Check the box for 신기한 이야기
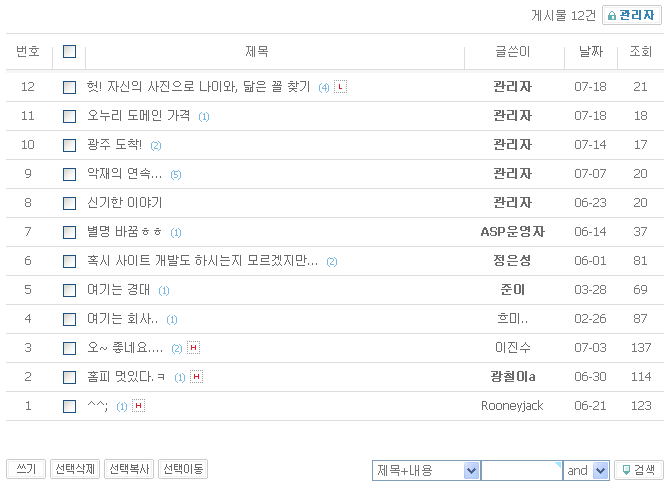Screen dimensions: 670x494 pos(69,203)
